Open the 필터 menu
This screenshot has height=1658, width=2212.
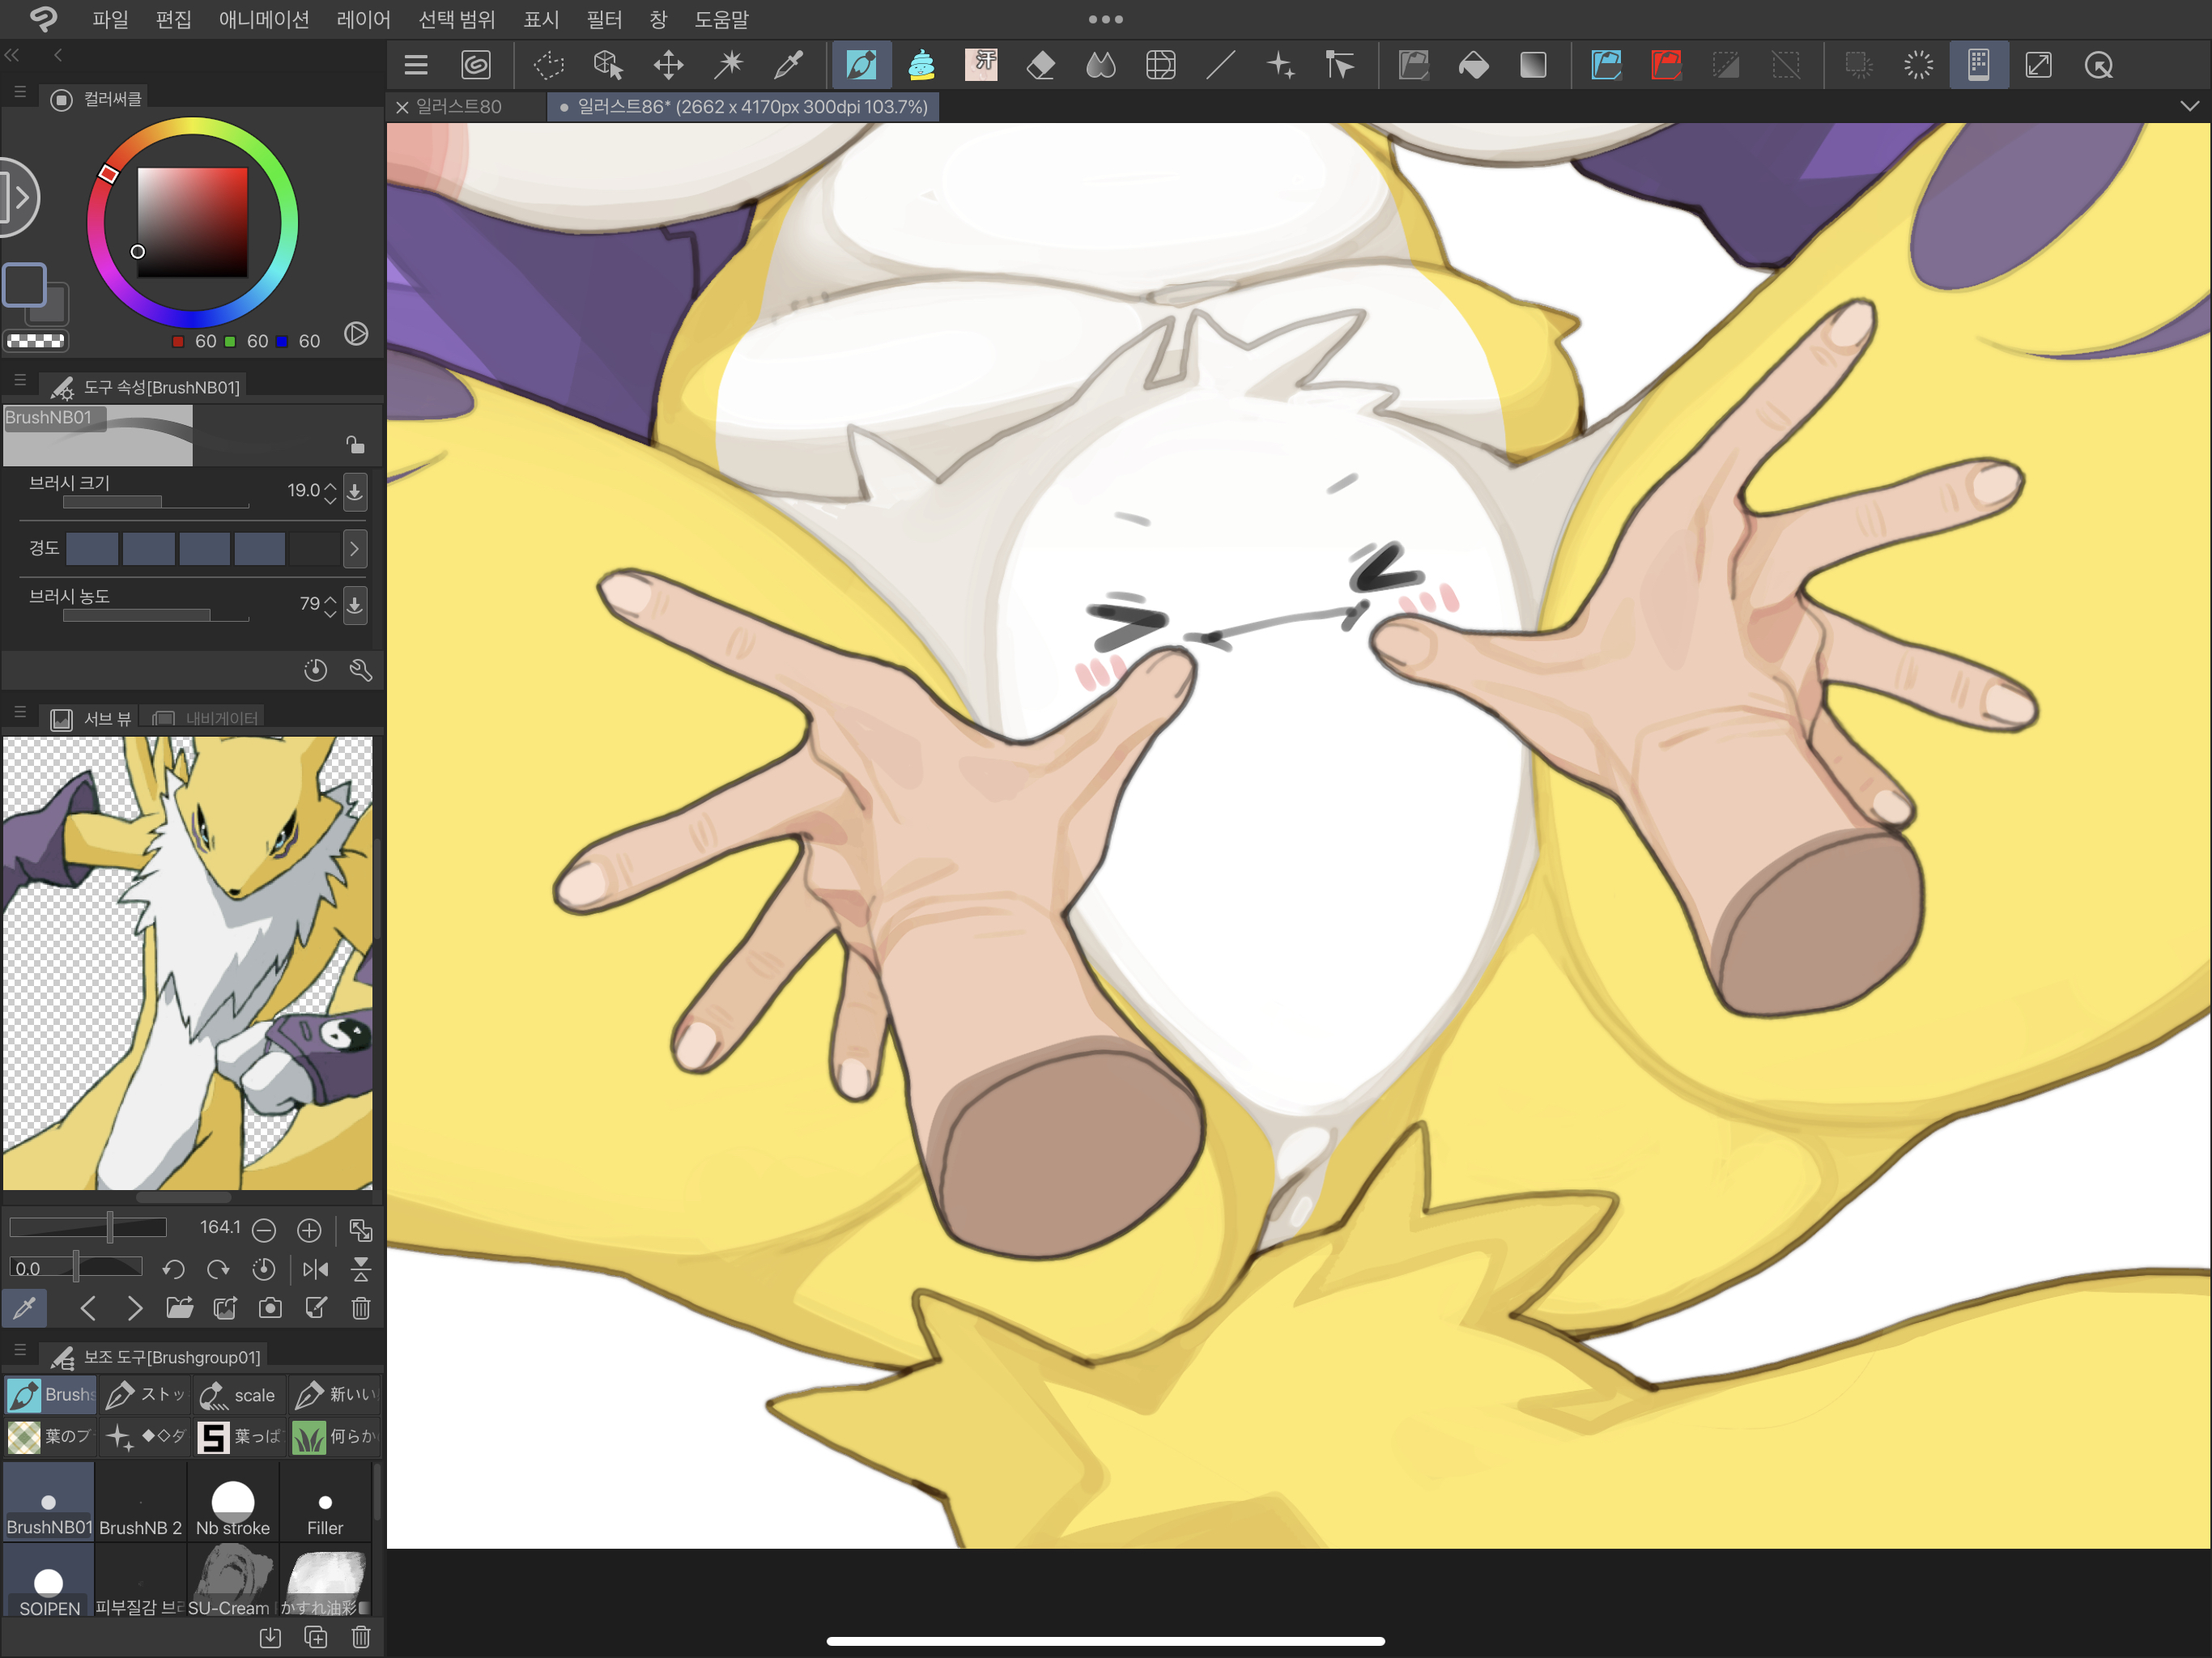[603, 19]
